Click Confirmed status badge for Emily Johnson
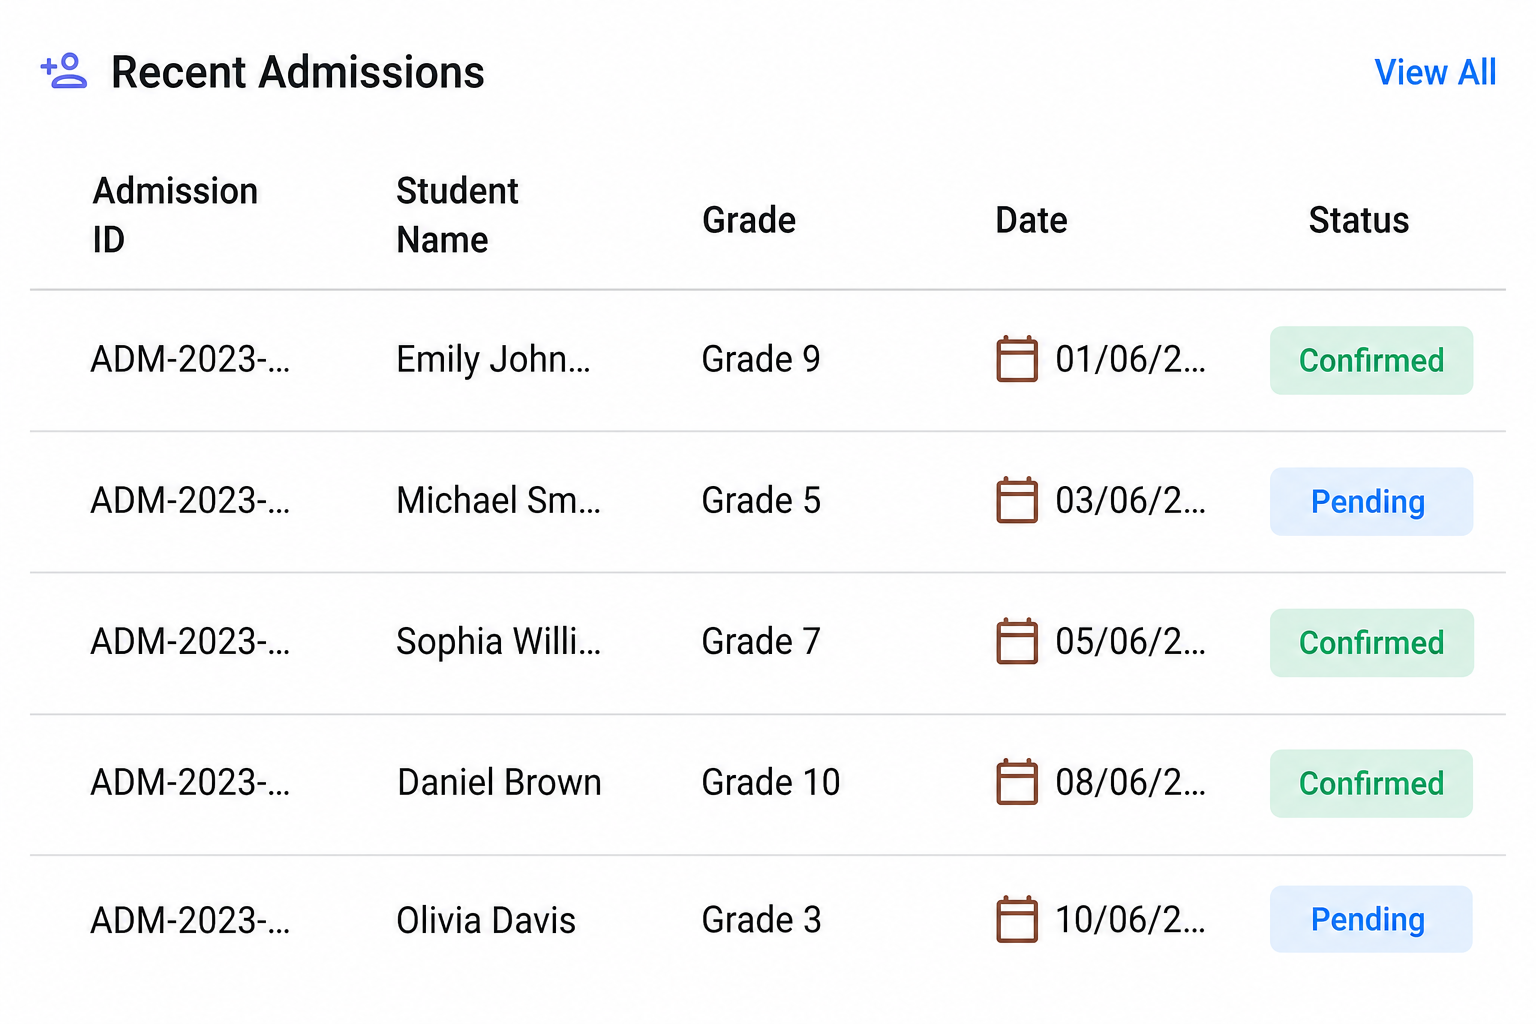The height and width of the screenshot is (1024, 1536). coord(1371,360)
